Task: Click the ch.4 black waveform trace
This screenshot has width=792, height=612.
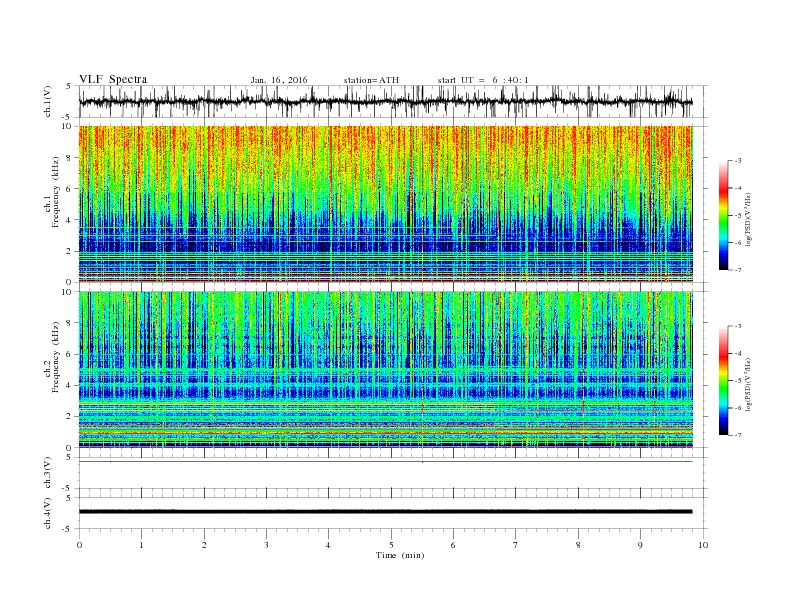Action: 385,512
